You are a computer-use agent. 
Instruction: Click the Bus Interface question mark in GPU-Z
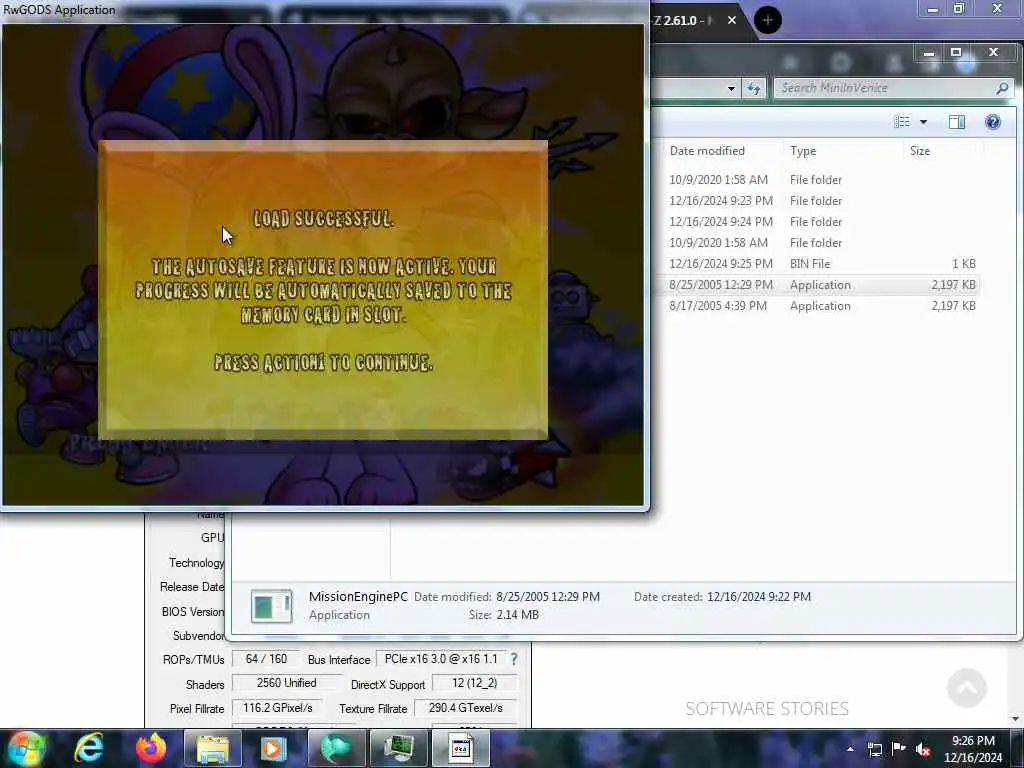coord(514,660)
